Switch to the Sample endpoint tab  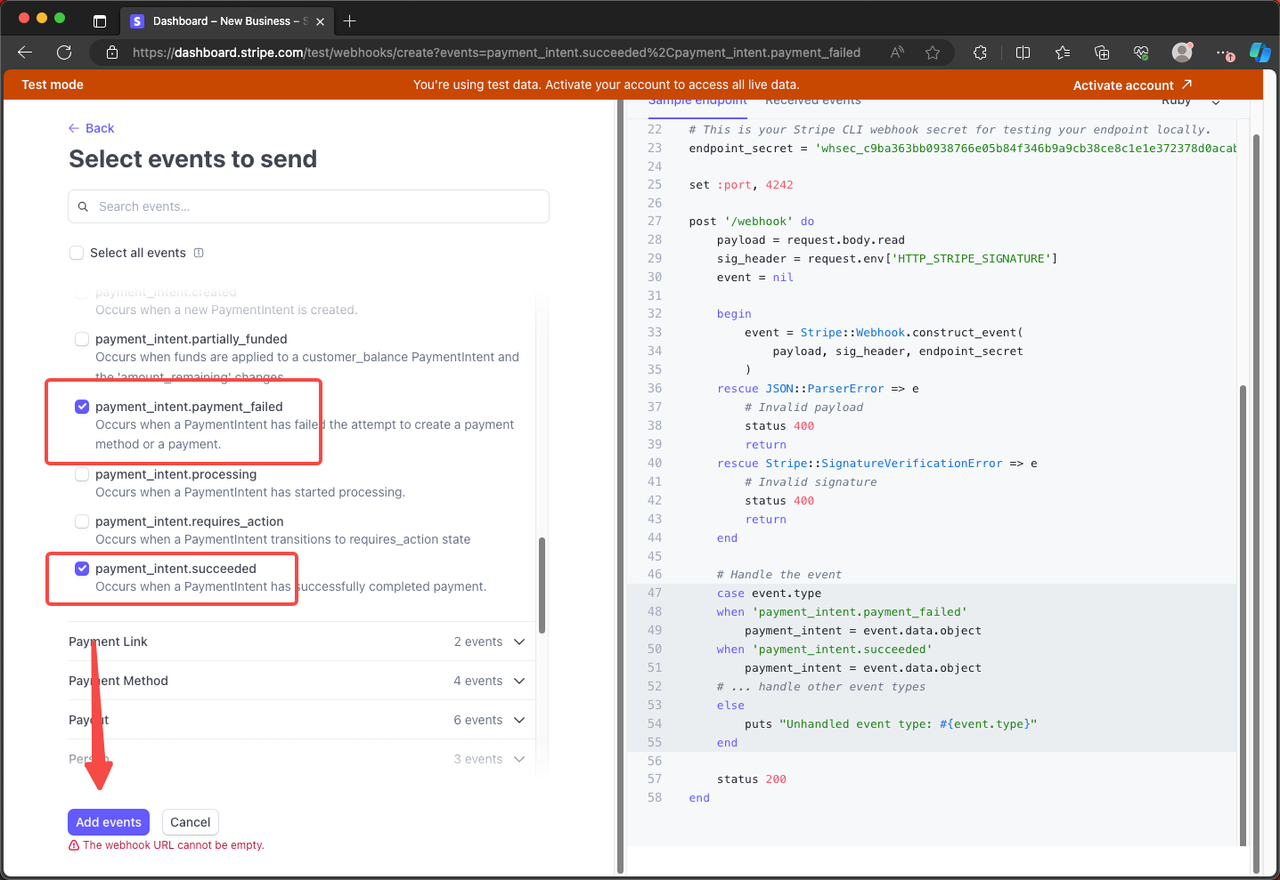point(697,101)
